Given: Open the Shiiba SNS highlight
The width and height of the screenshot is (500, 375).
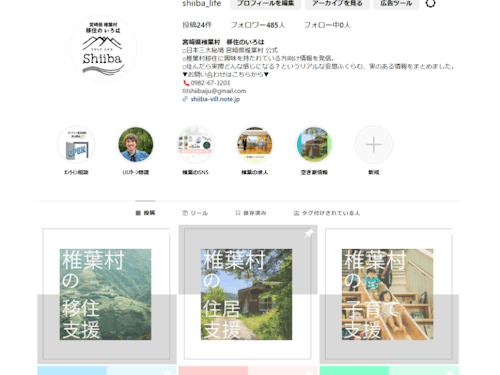Looking at the screenshot, I should (195, 145).
